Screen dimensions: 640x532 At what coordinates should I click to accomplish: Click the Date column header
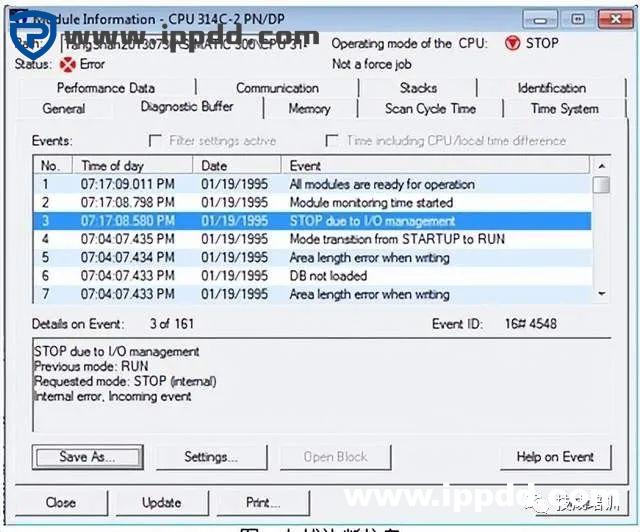point(237,166)
